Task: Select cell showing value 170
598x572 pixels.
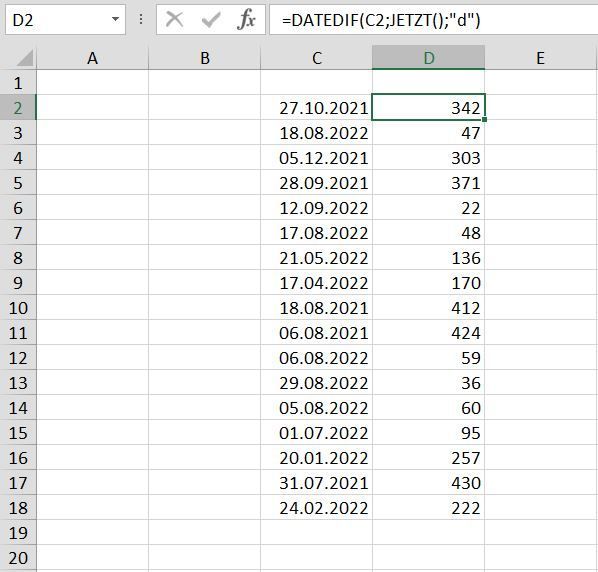Action: coord(429,283)
